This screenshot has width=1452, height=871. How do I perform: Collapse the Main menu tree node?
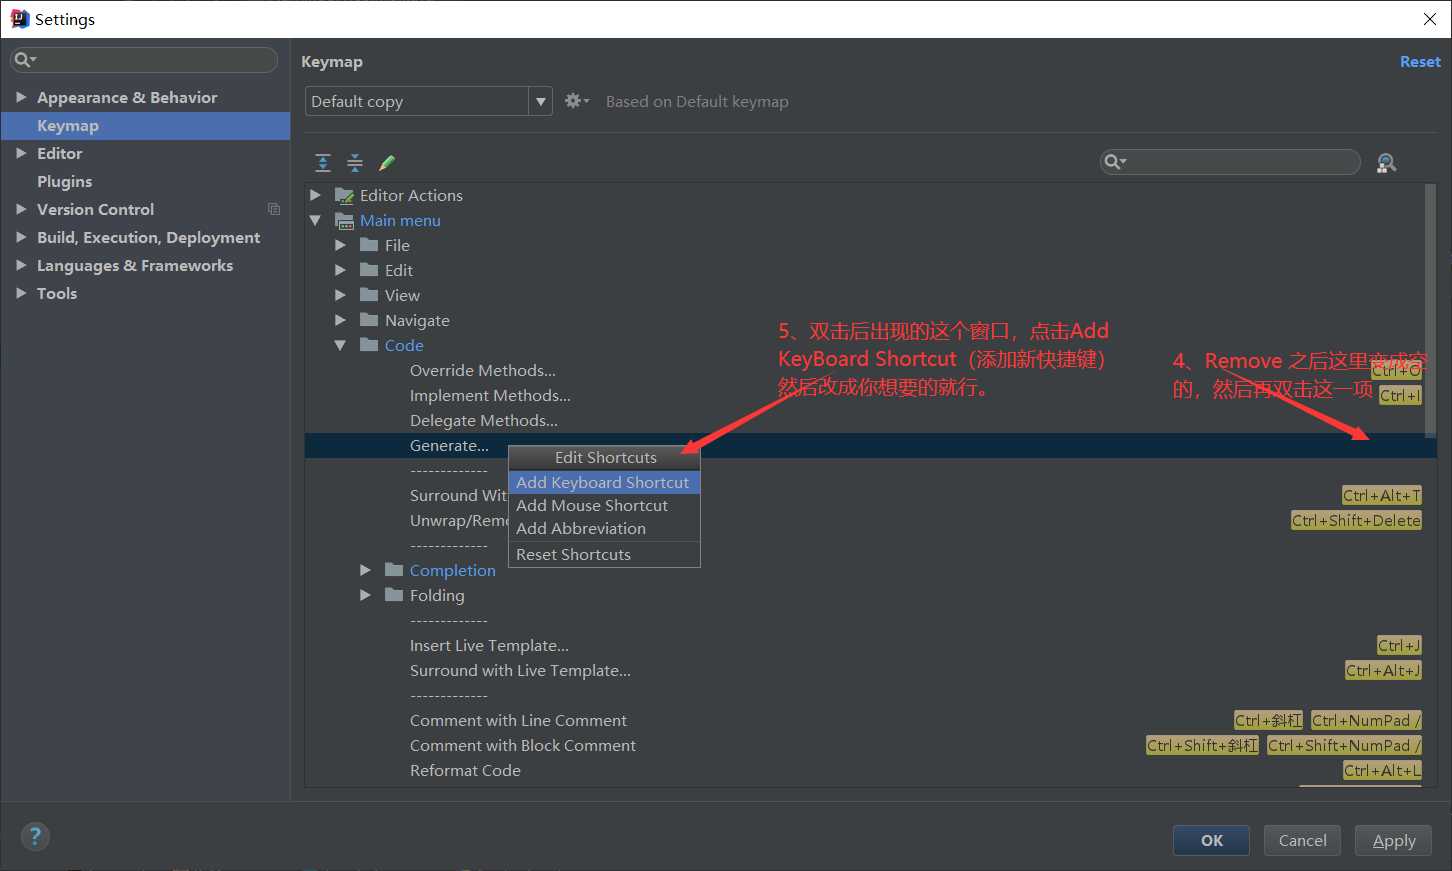click(315, 220)
